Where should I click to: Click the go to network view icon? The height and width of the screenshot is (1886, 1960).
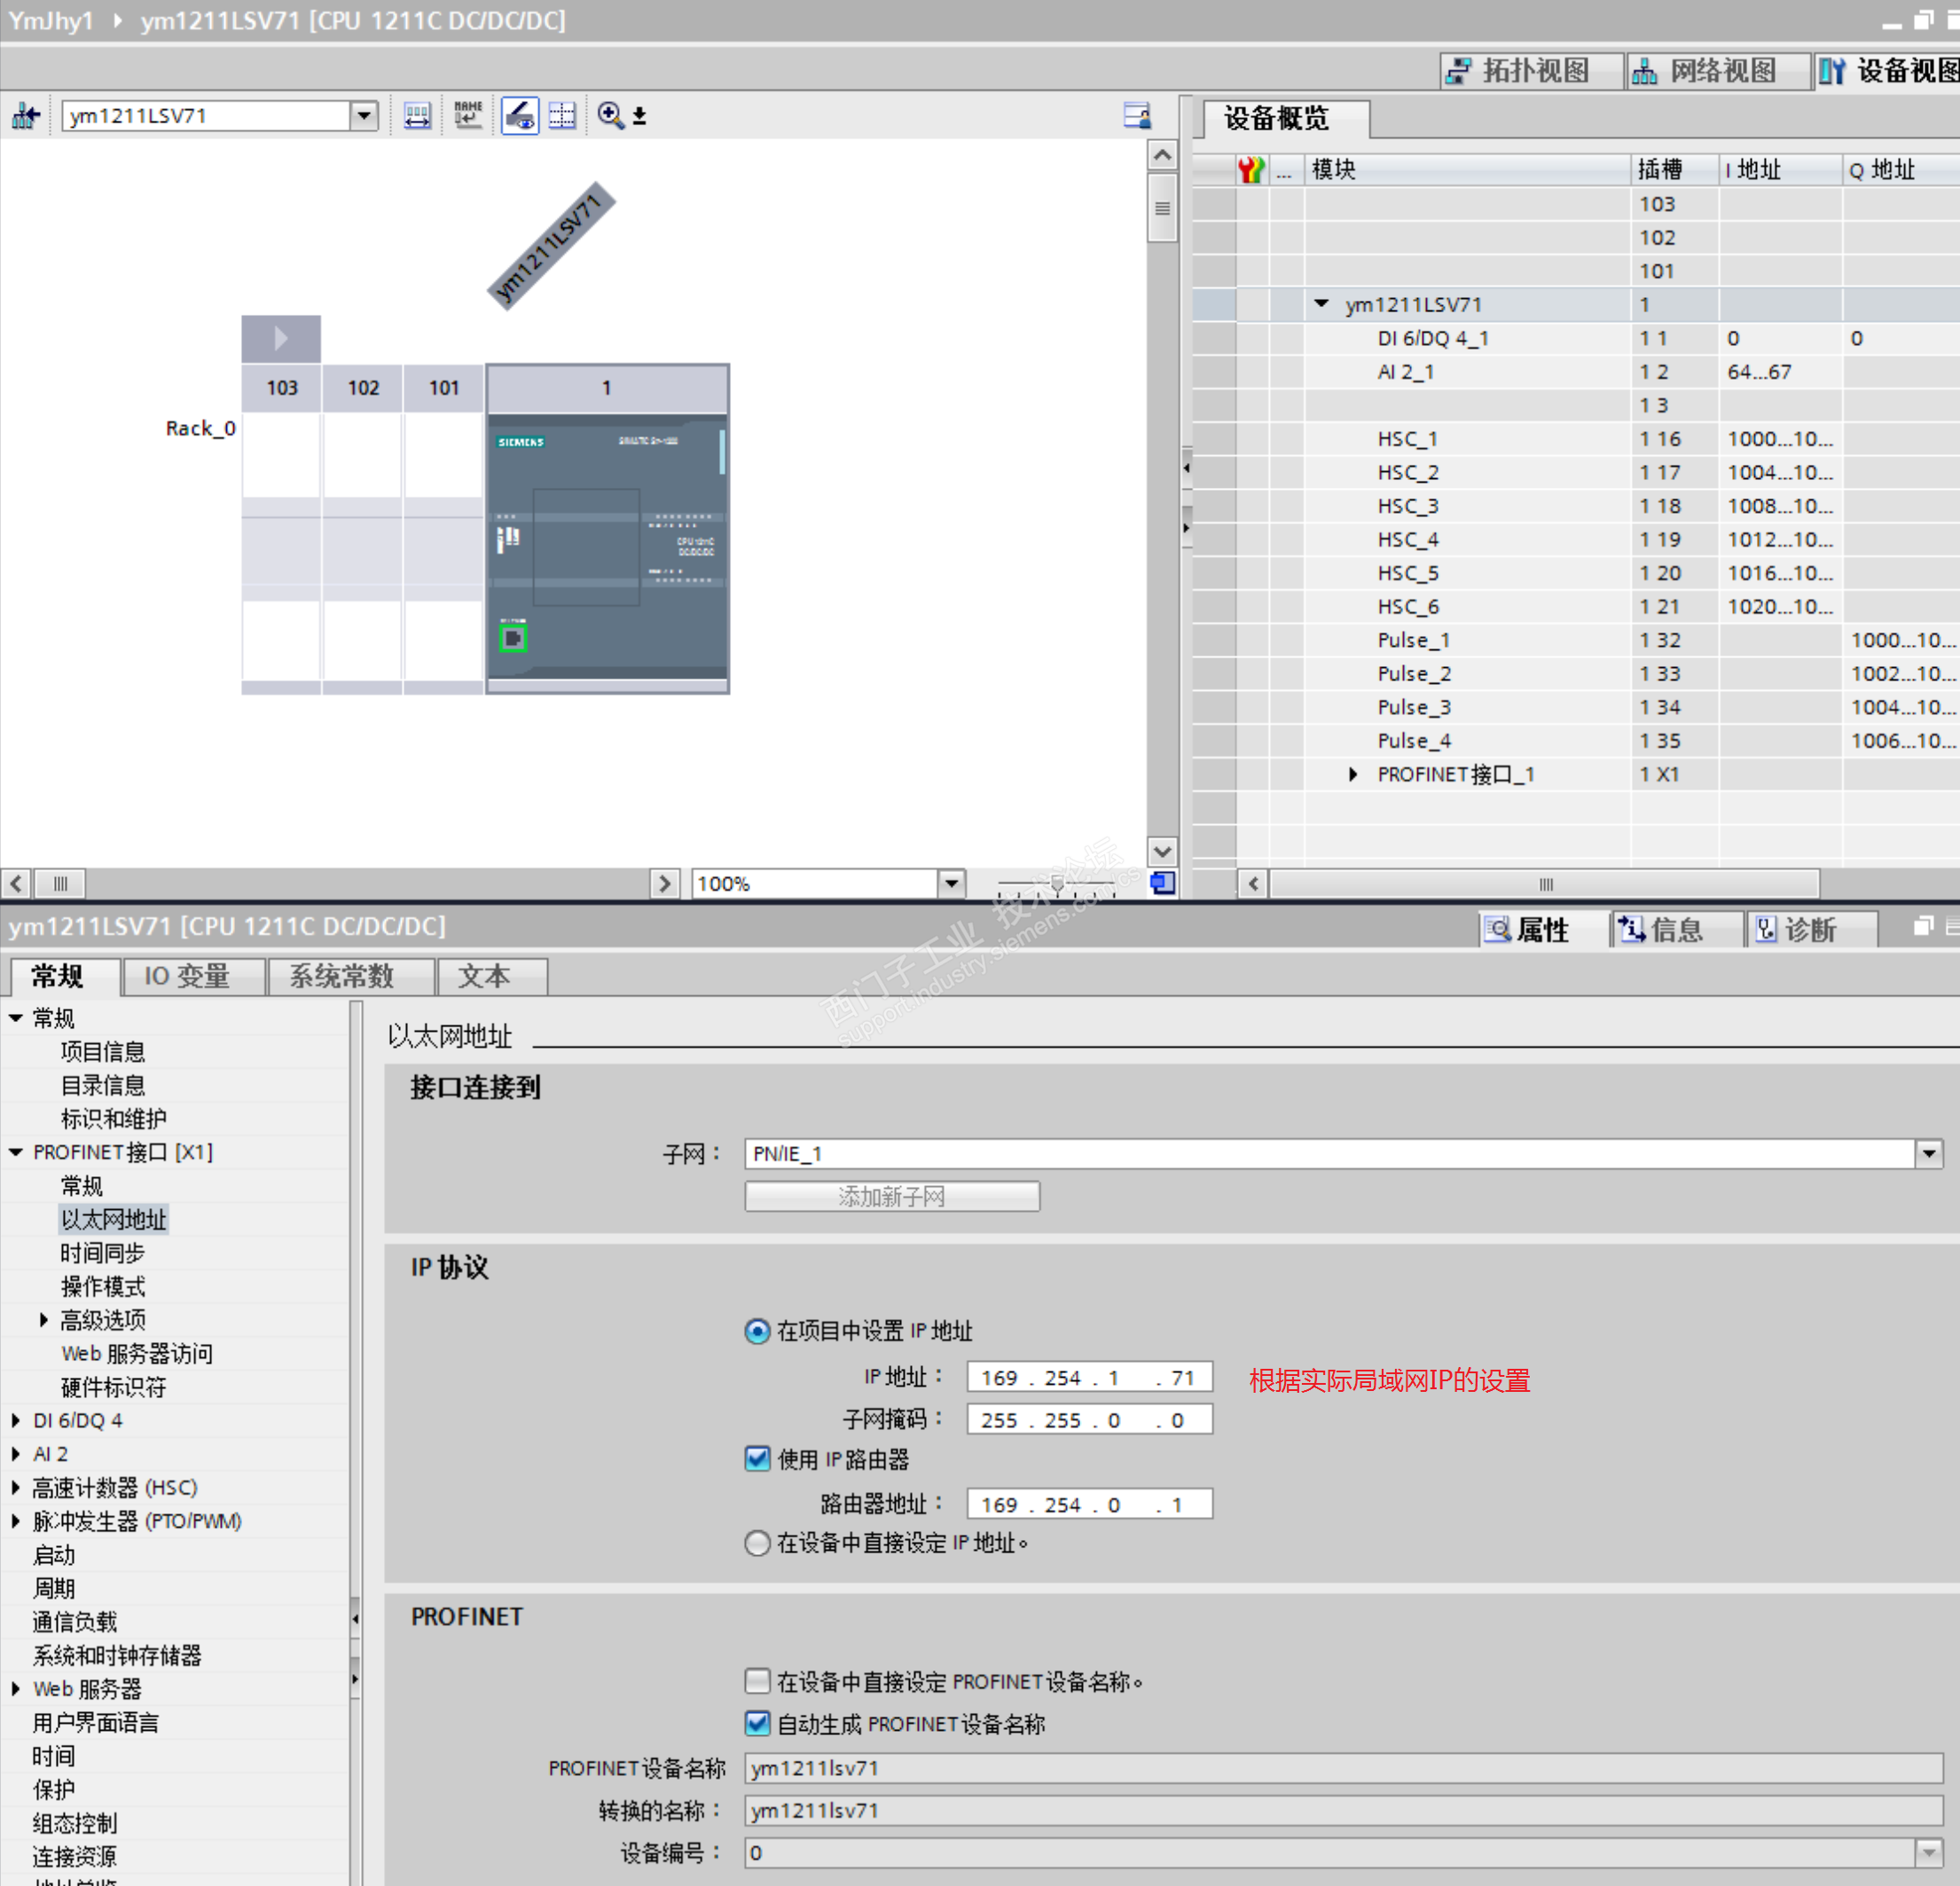point(26,115)
